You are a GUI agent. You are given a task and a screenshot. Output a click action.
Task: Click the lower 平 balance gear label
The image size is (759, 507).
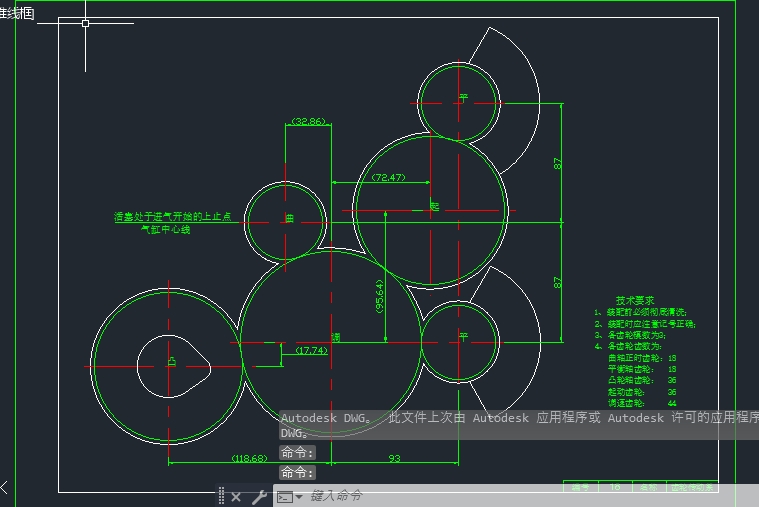tap(463, 337)
